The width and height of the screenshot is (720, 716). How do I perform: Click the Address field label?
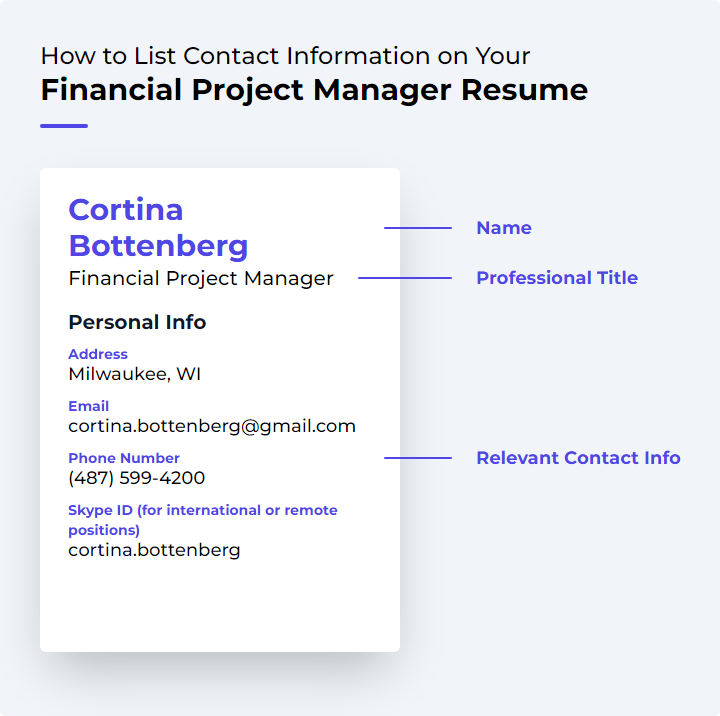coord(98,354)
